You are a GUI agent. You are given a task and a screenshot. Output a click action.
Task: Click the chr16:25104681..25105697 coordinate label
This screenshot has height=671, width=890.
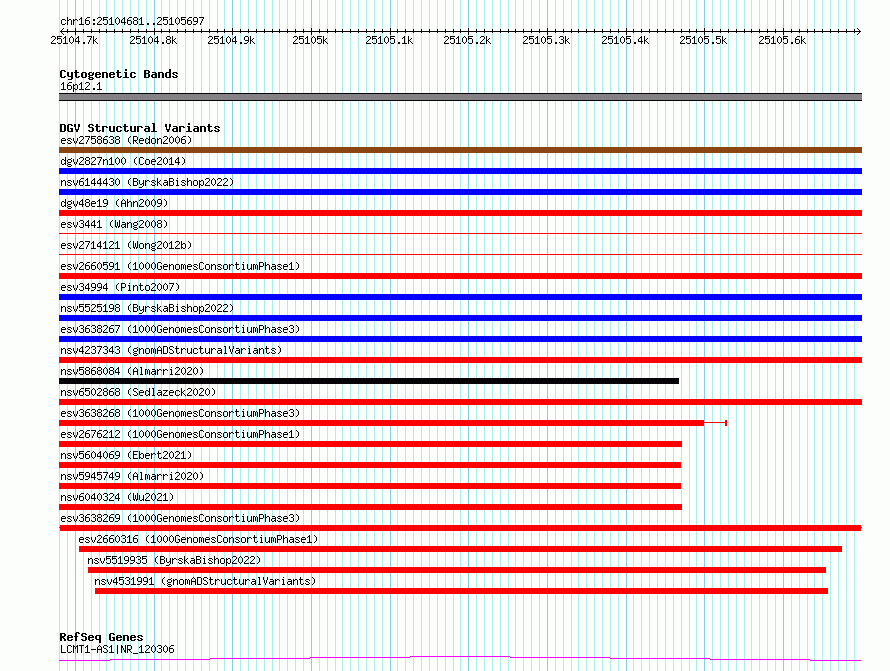[x=132, y=21]
